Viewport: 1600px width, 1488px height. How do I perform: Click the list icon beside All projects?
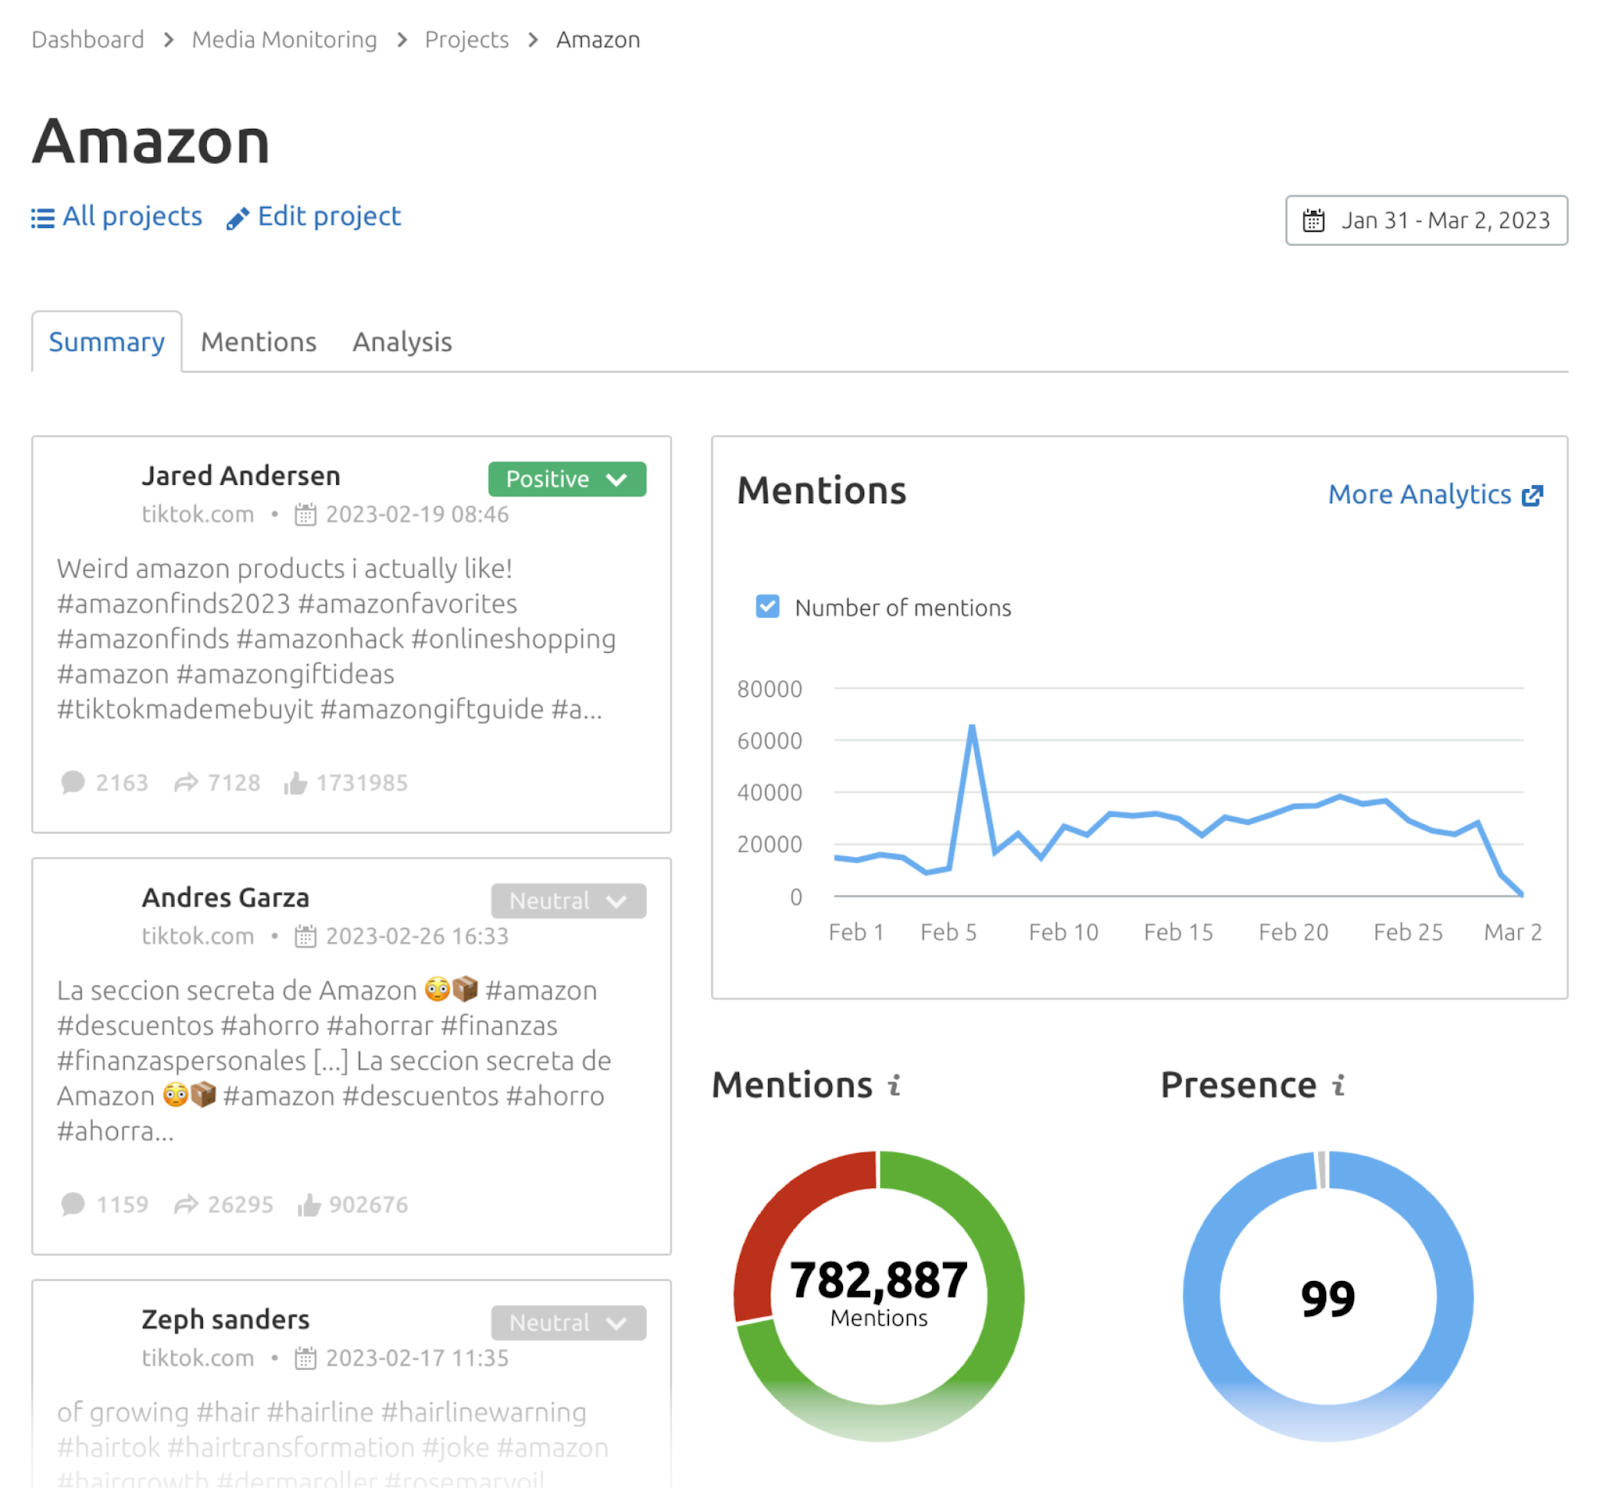click(x=42, y=217)
